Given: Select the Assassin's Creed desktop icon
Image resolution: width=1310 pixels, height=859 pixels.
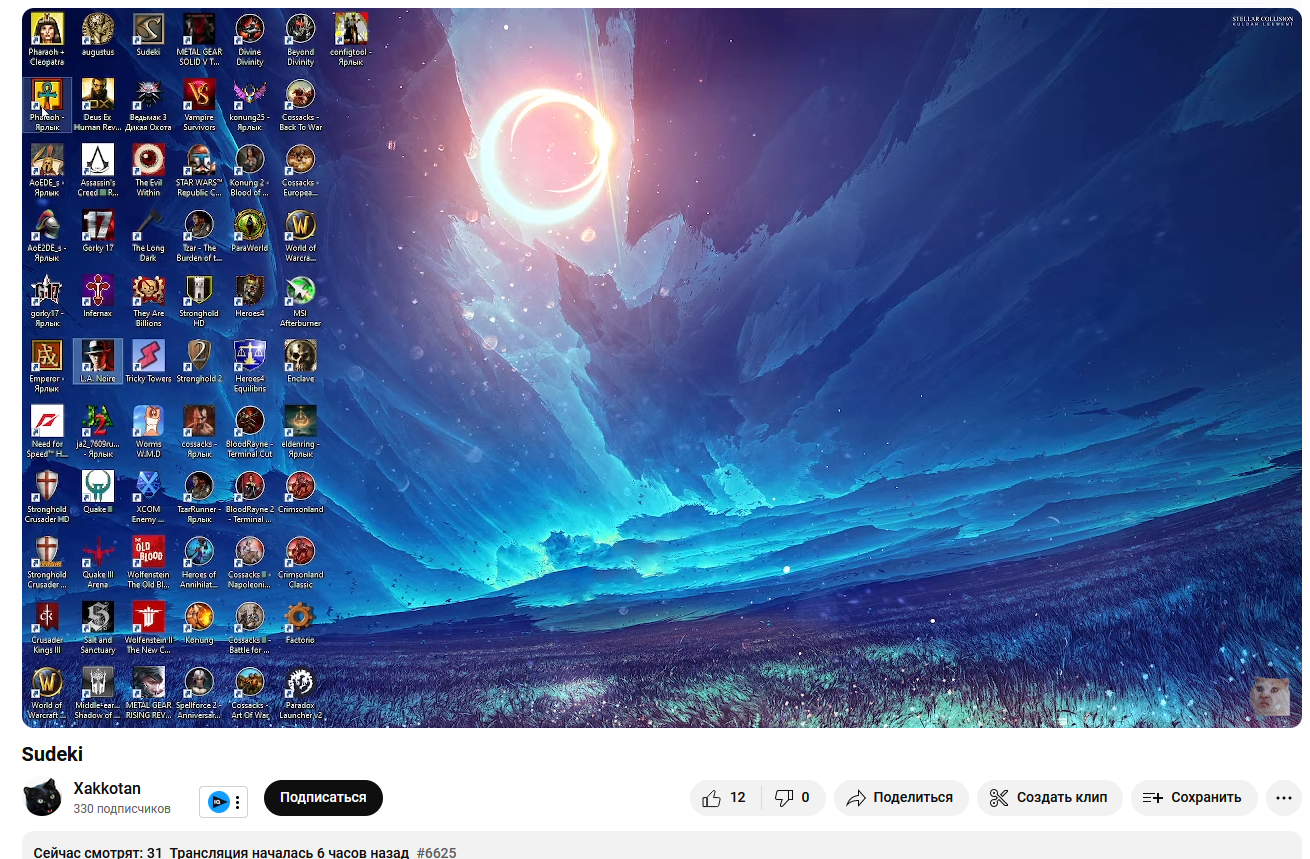Looking at the screenshot, I should tap(98, 170).
